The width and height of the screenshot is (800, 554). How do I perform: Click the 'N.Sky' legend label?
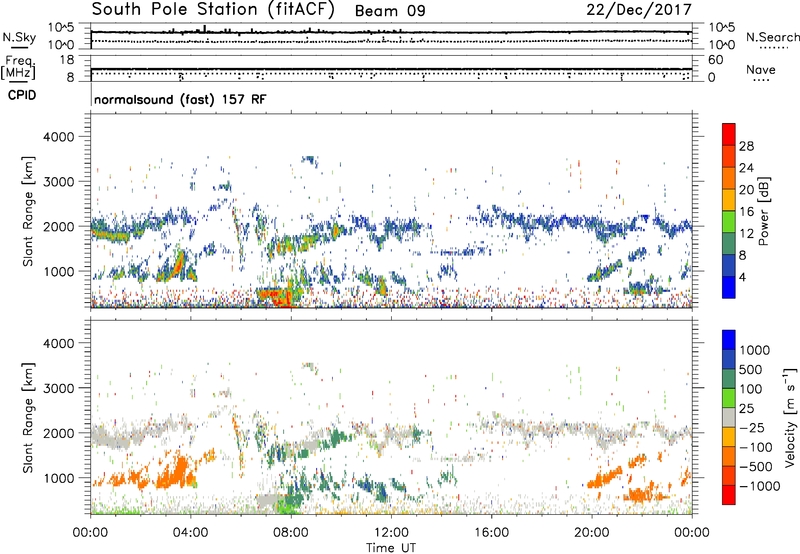click(x=19, y=37)
